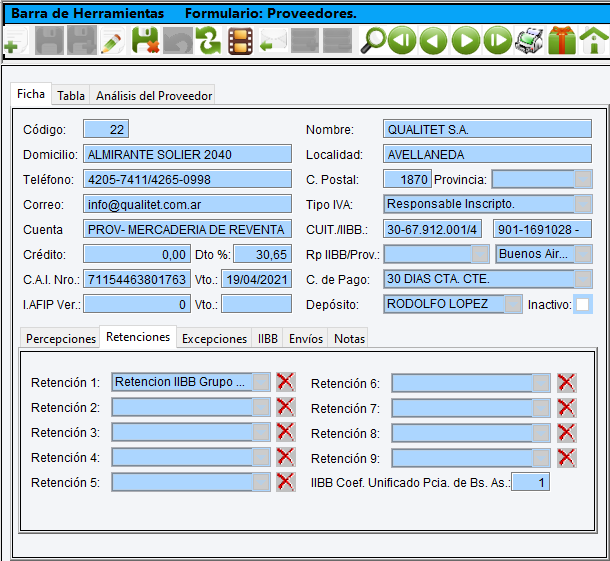Viewport: 610px width, 561px height.
Task: Click the grayed-out remove row icon
Action: pyautogui.click(x=337, y=40)
